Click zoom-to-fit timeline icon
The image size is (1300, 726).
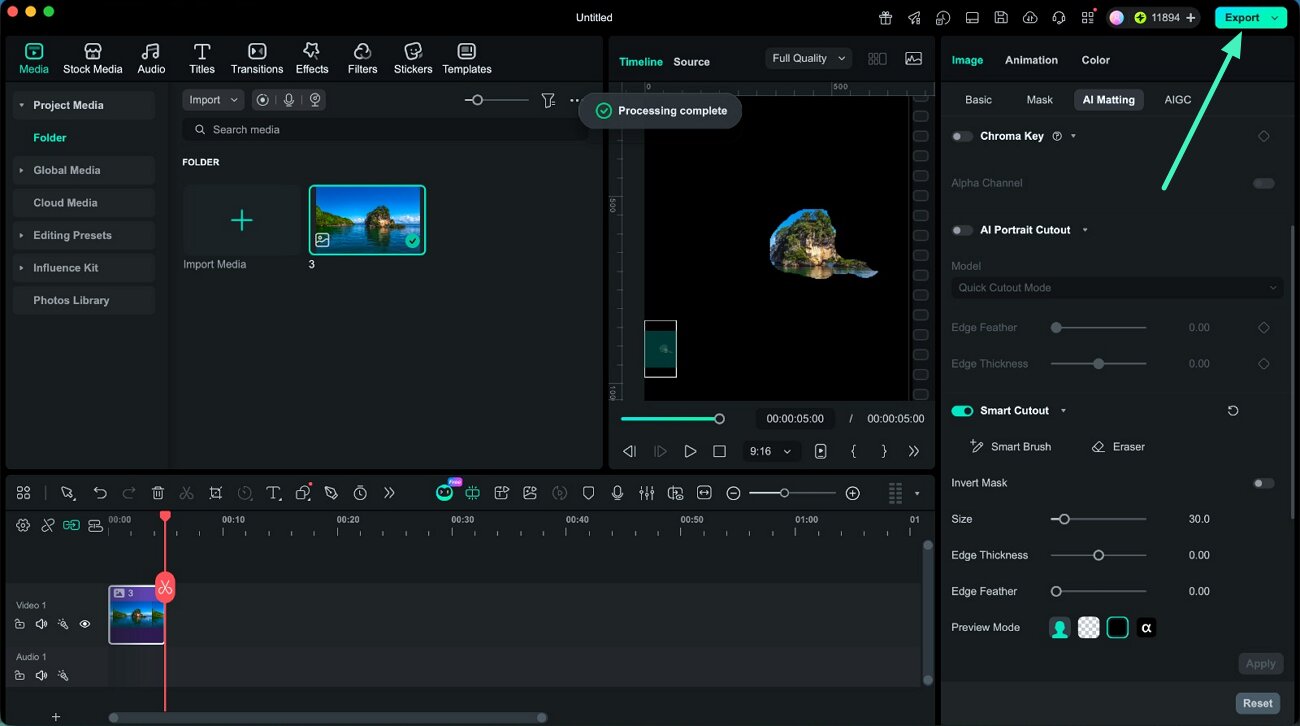(704, 493)
